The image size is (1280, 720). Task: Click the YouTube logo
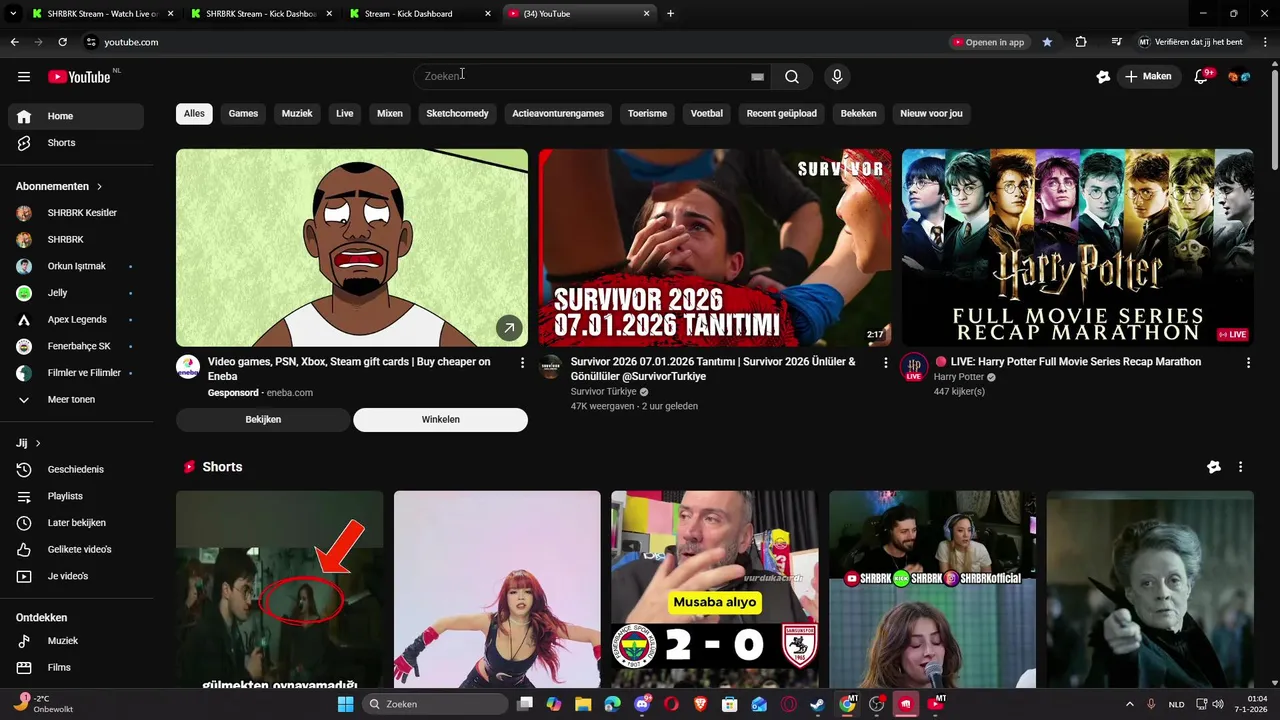79,77
